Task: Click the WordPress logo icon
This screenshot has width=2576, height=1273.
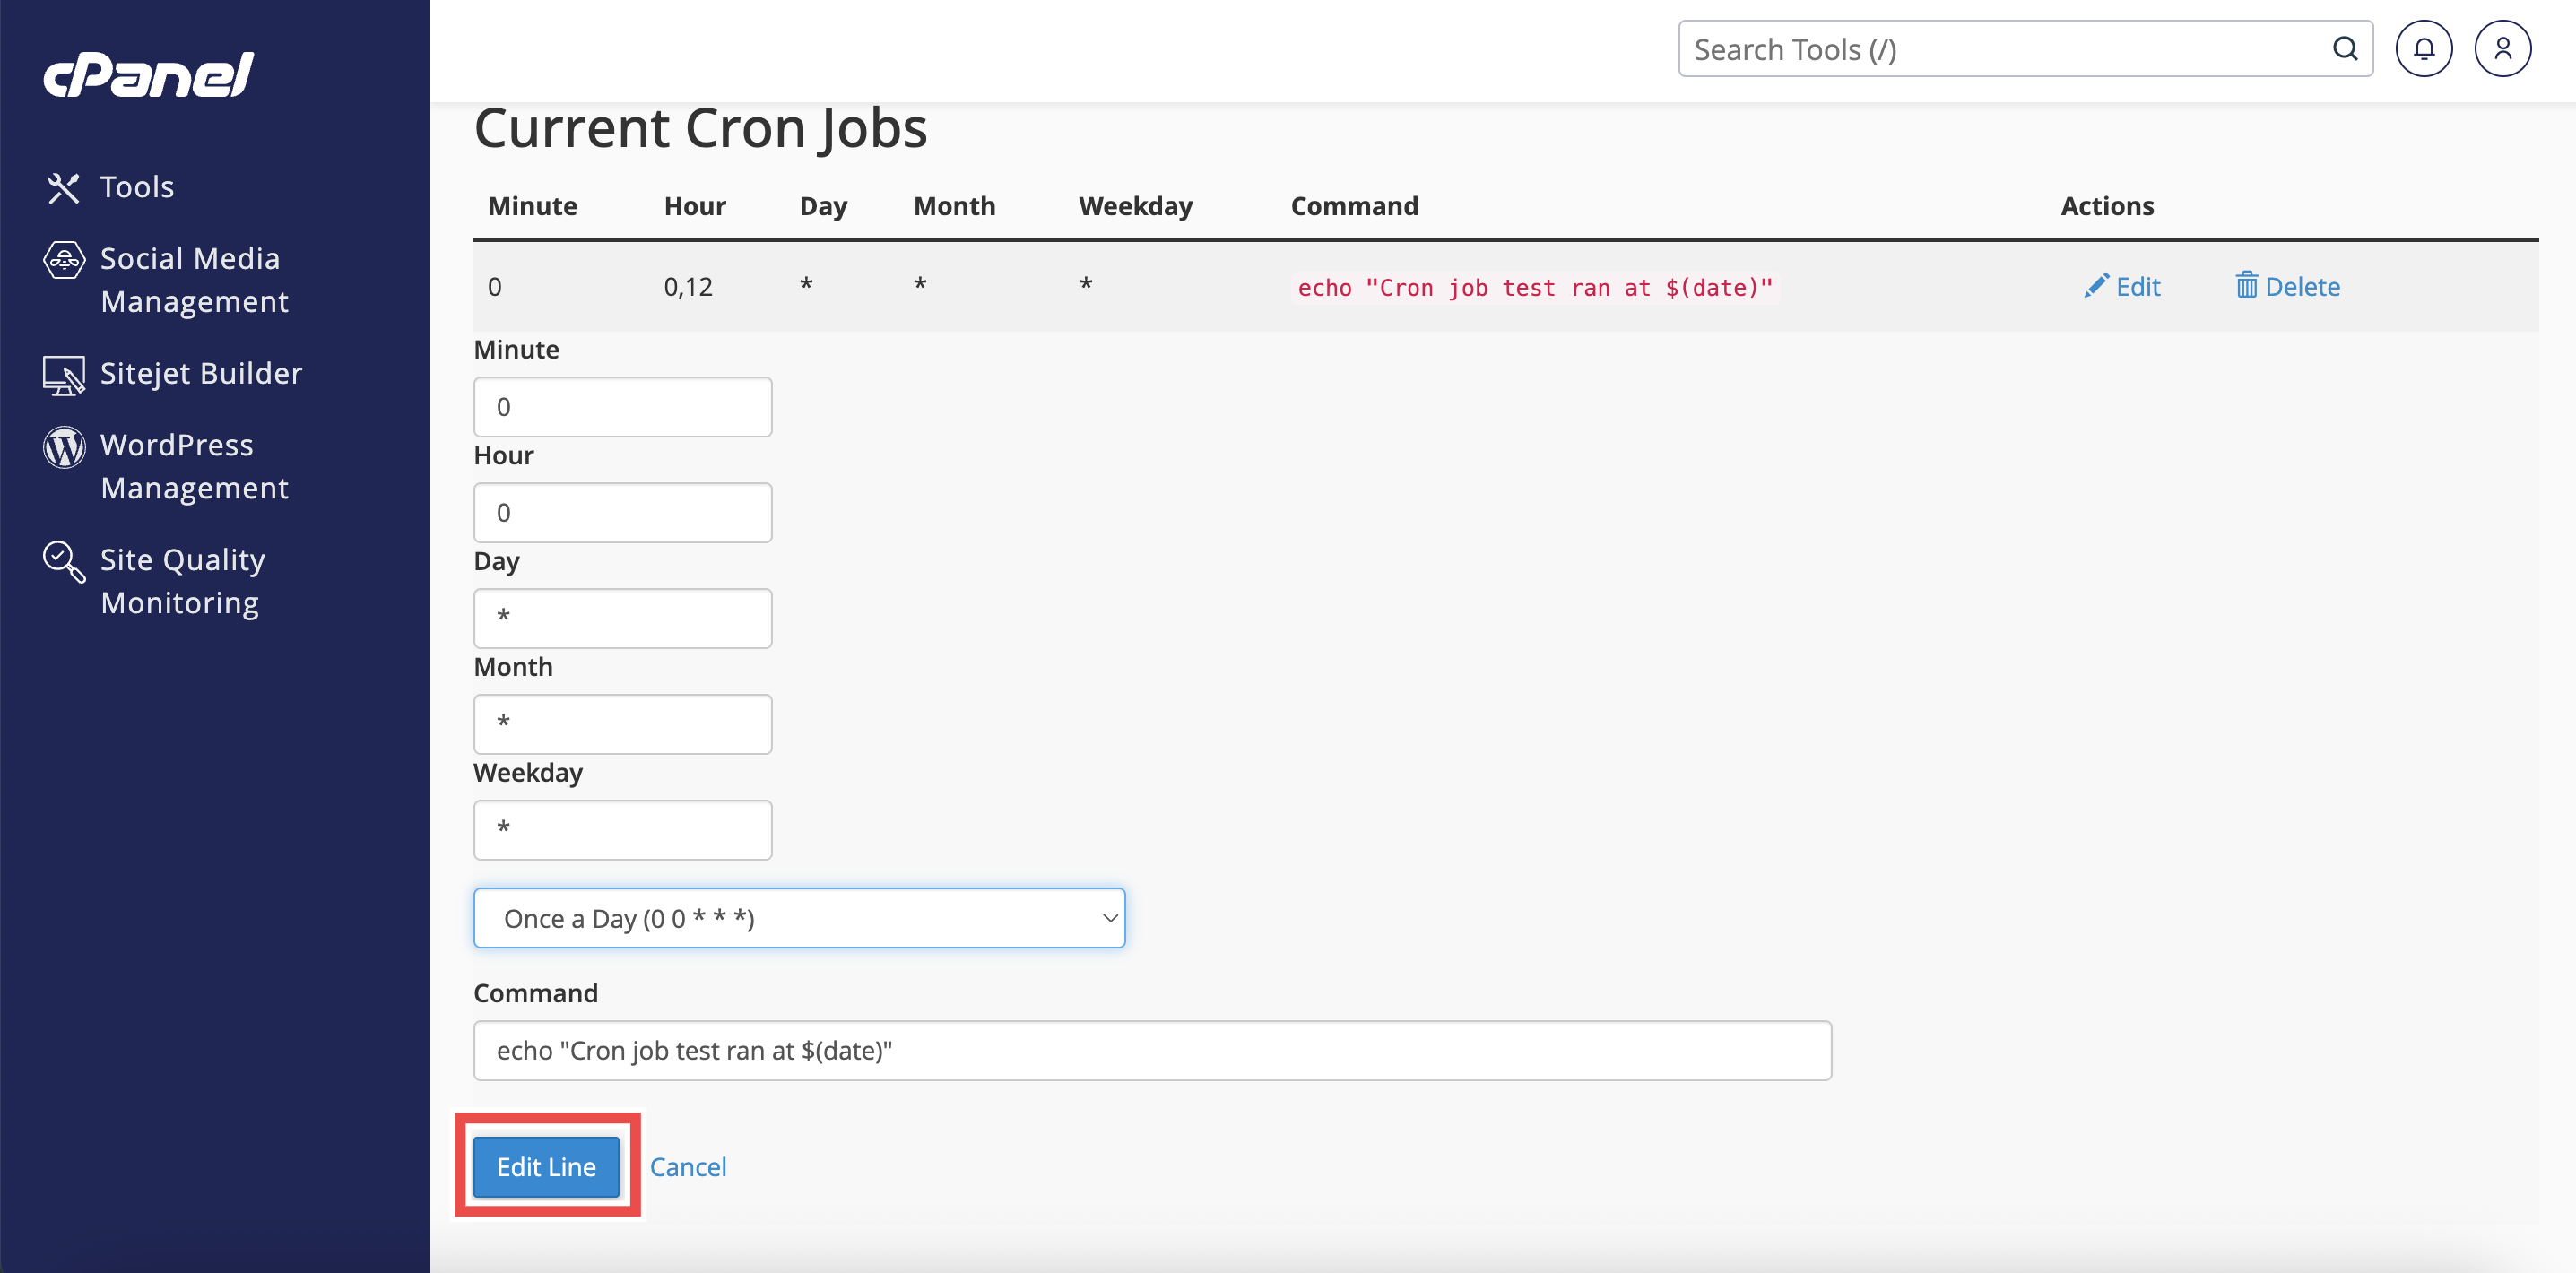Action: pyautogui.click(x=64, y=447)
